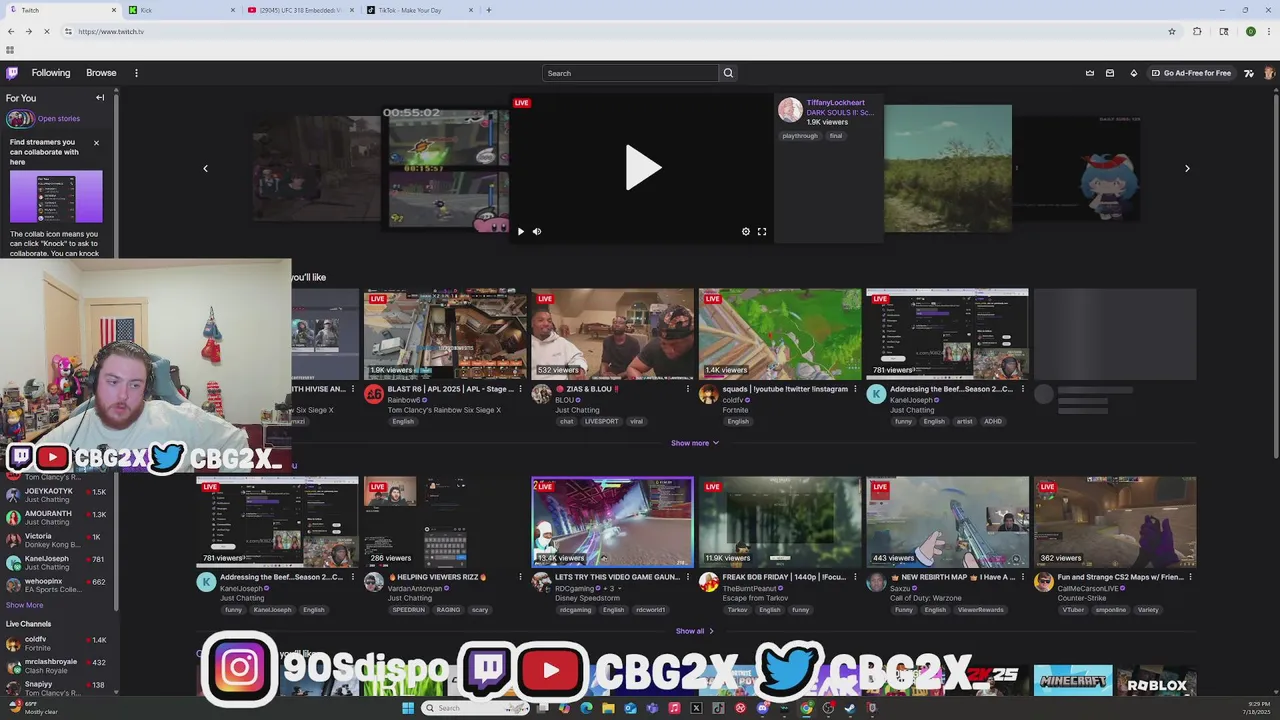Click Open stories link
This screenshot has height=720, width=1280.
(x=59, y=118)
